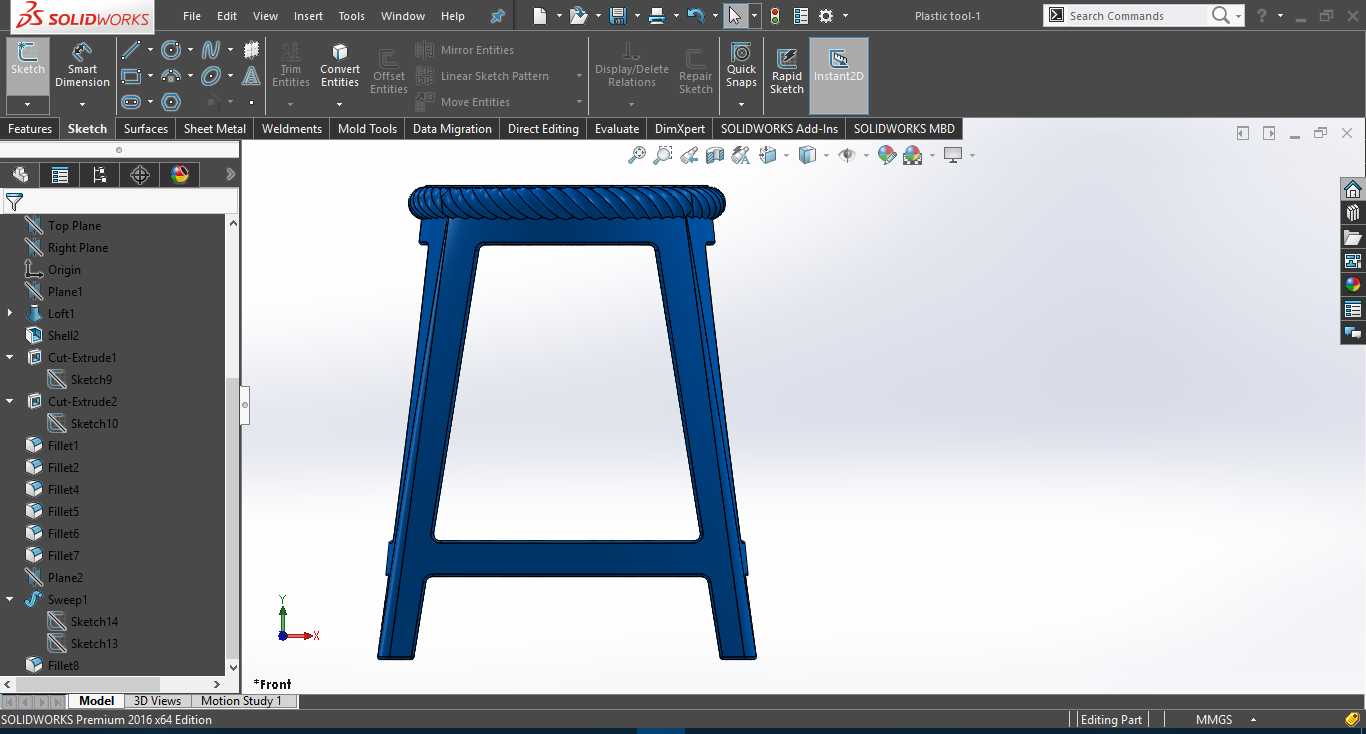This screenshot has height=734, width=1366.
Task: Click the Apply Scene icon
Action: pyautogui.click(x=912, y=155)
